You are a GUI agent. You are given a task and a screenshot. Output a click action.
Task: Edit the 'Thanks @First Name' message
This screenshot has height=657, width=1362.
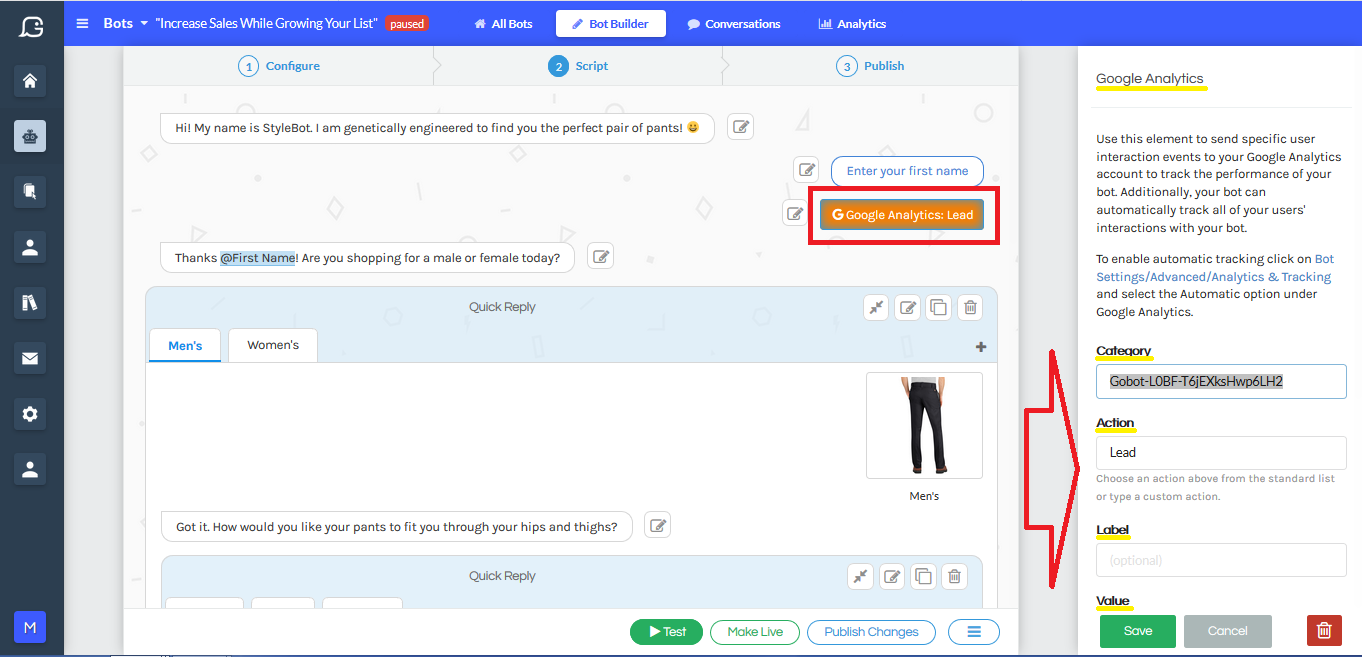[x=600, y=256]
